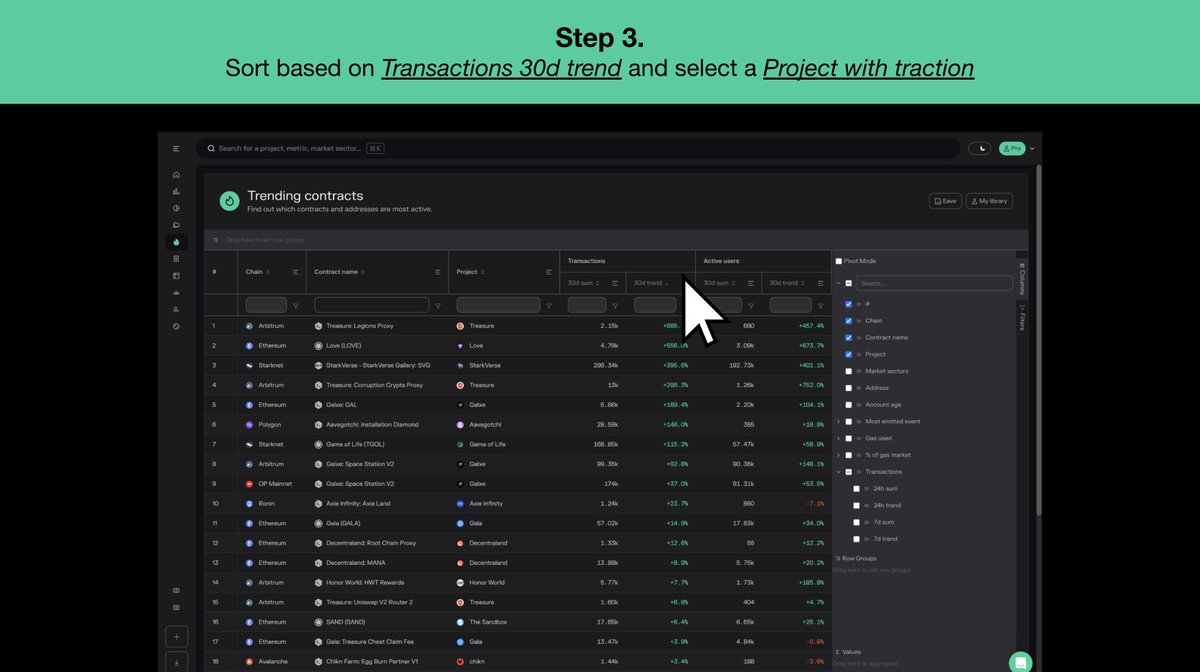The image size is (1200, 672).
Task: Click the Game of Life (TGOL) contract
Action: pos(355,444)
